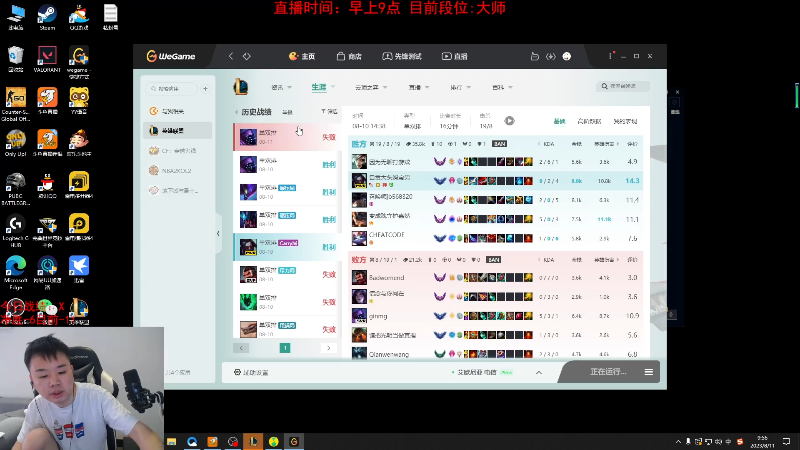Click the League of Legends taskbar icon
This screenshot has height=450, width=800.
pyautogui.click(x=253, y=441)
